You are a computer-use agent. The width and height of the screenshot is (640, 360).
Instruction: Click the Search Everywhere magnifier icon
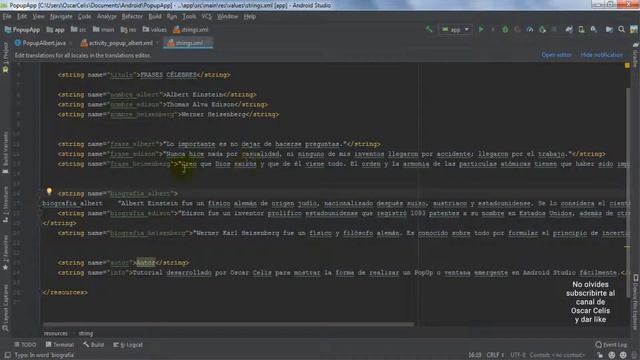621,29
